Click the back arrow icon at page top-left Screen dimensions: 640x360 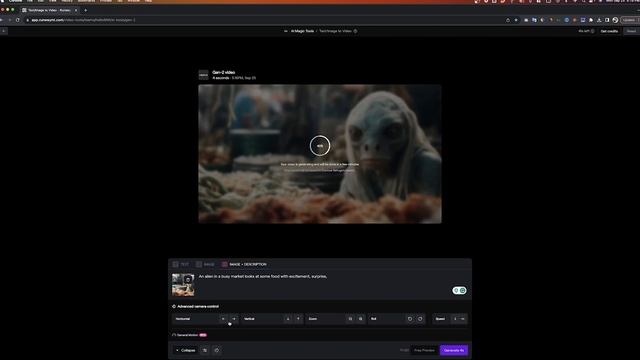tap(4, 31)
